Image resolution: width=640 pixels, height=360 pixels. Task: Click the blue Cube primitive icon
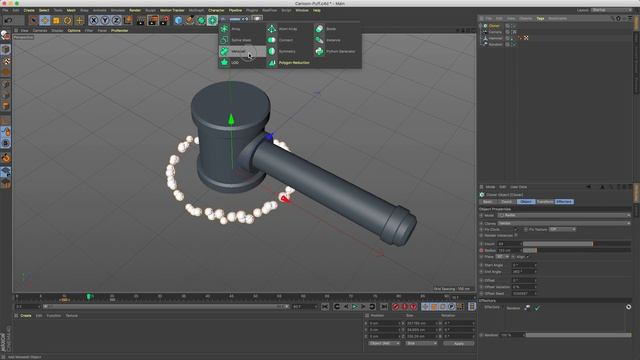[178, 20]
